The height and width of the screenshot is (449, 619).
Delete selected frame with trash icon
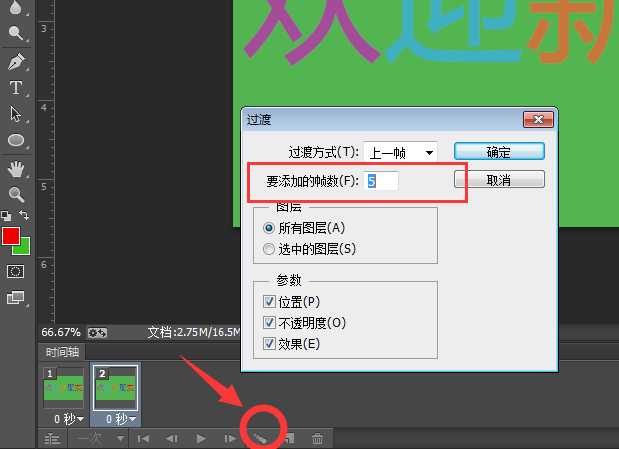317,438
